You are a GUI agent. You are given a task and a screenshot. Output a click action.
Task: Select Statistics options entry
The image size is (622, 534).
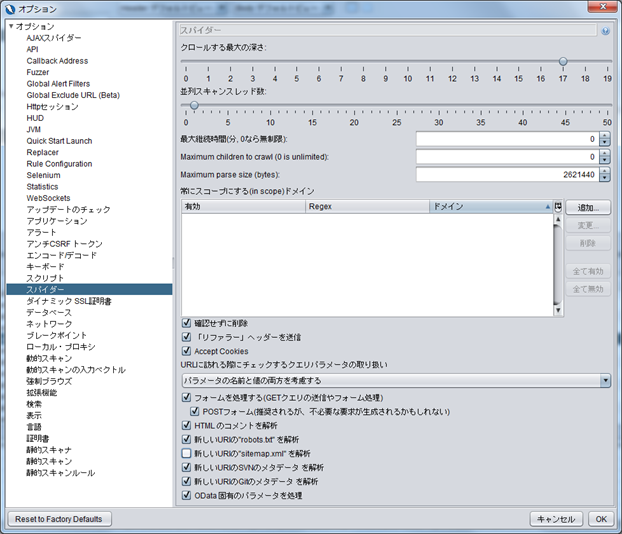click(42, 186)
